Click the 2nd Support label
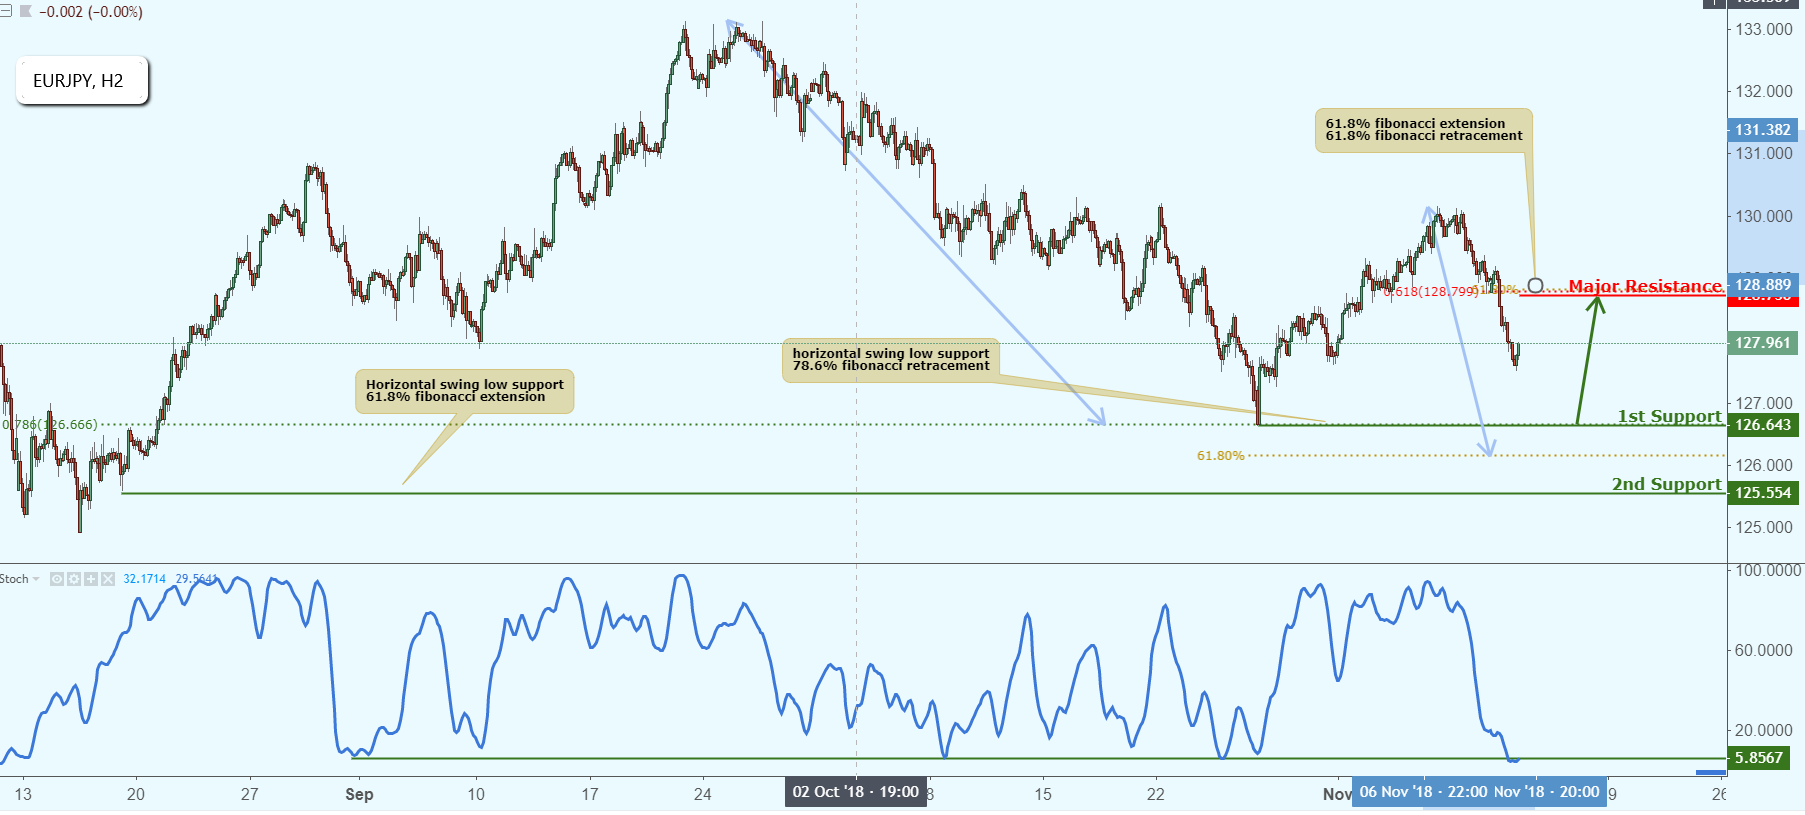This screenshot has height=815, width=1805. click(x=1666, y=484)
